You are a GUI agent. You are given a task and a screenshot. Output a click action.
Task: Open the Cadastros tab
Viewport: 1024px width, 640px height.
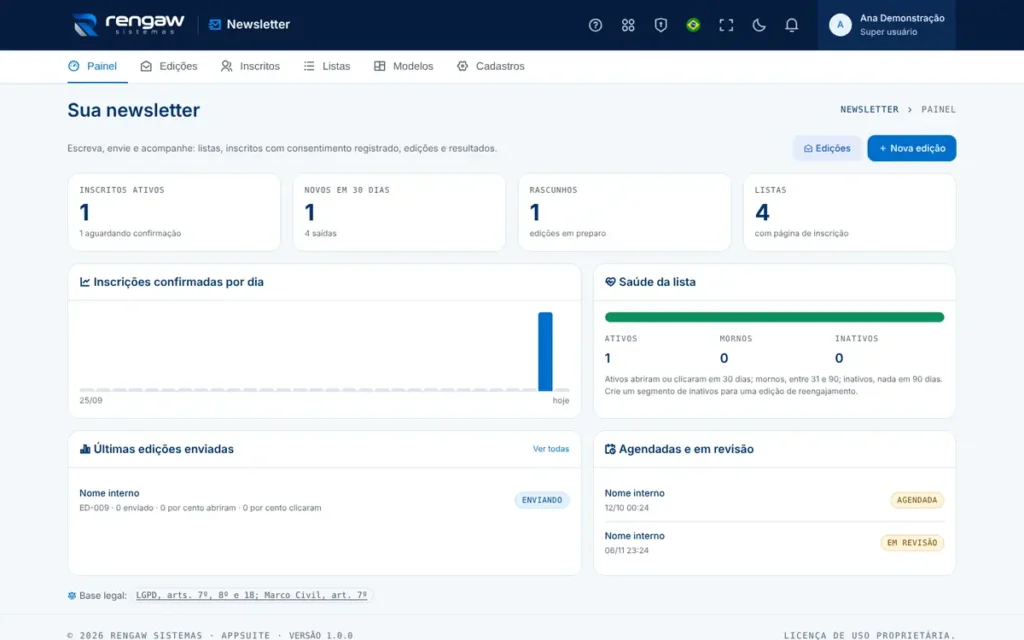[x=490, y=66]
